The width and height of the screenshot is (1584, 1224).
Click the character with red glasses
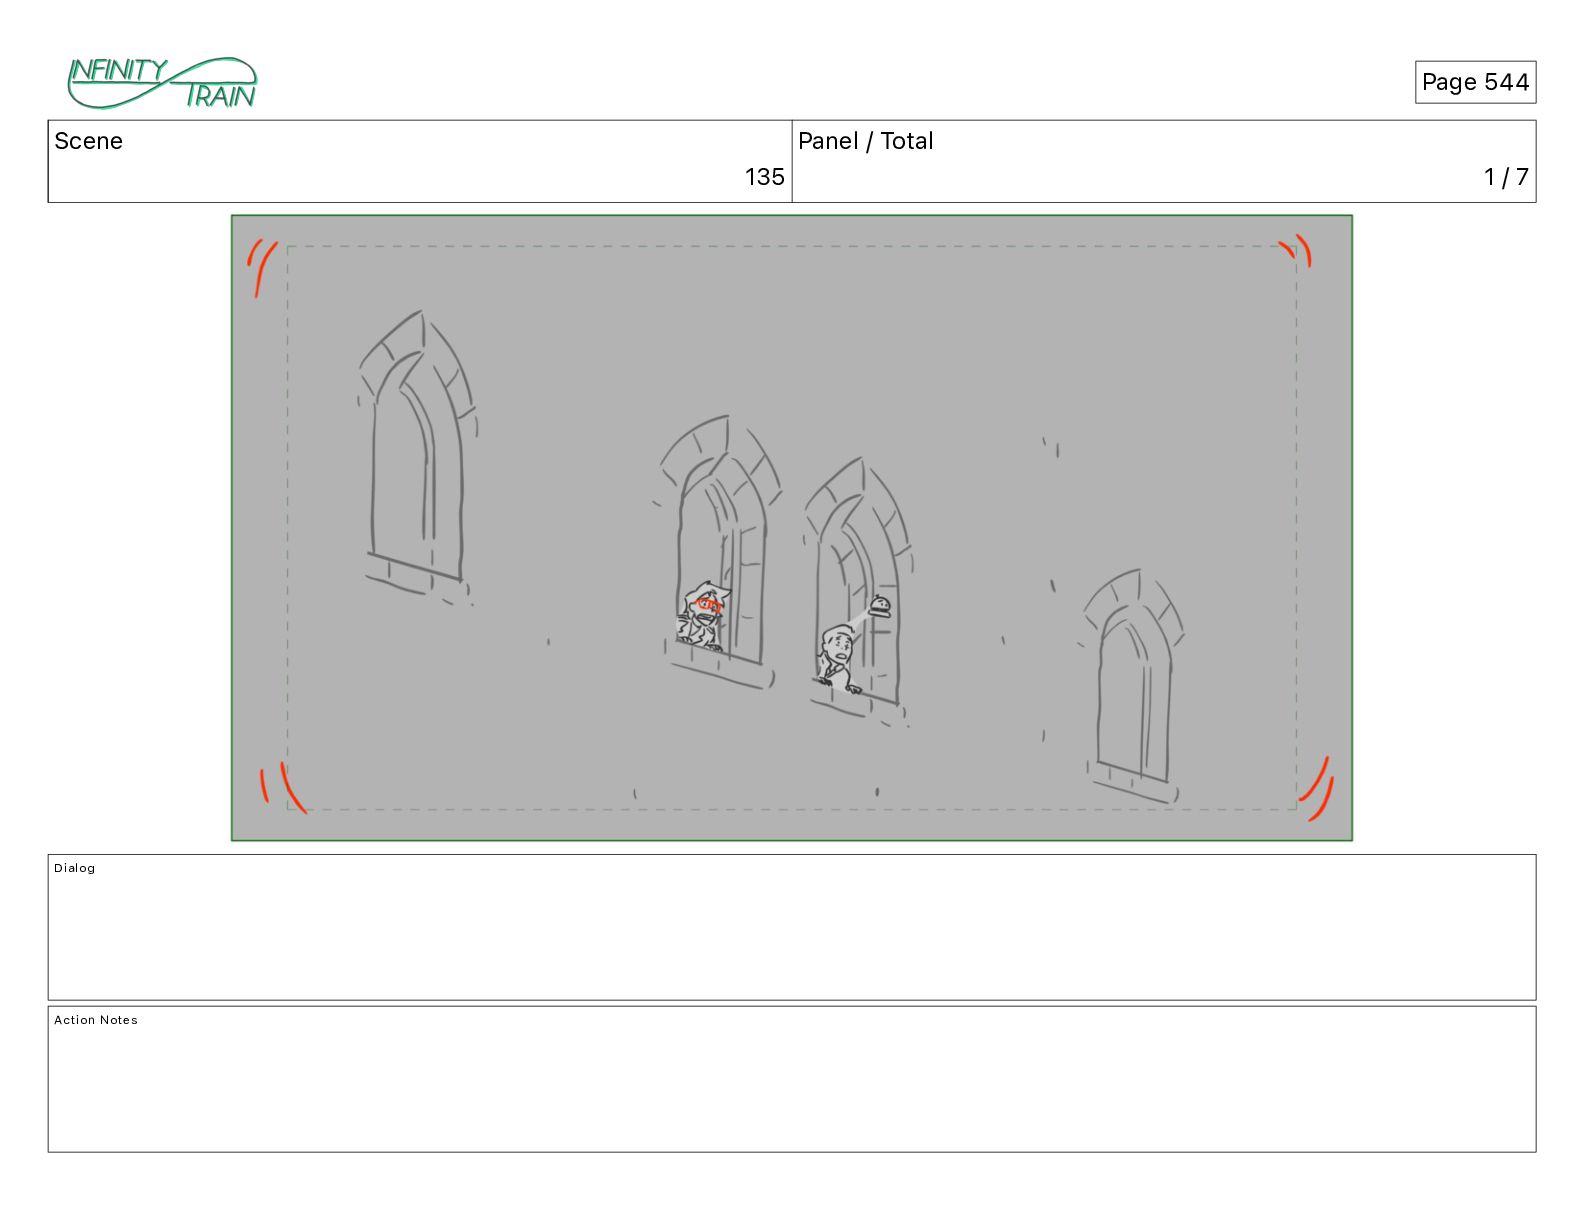click(x=703, y=618)
